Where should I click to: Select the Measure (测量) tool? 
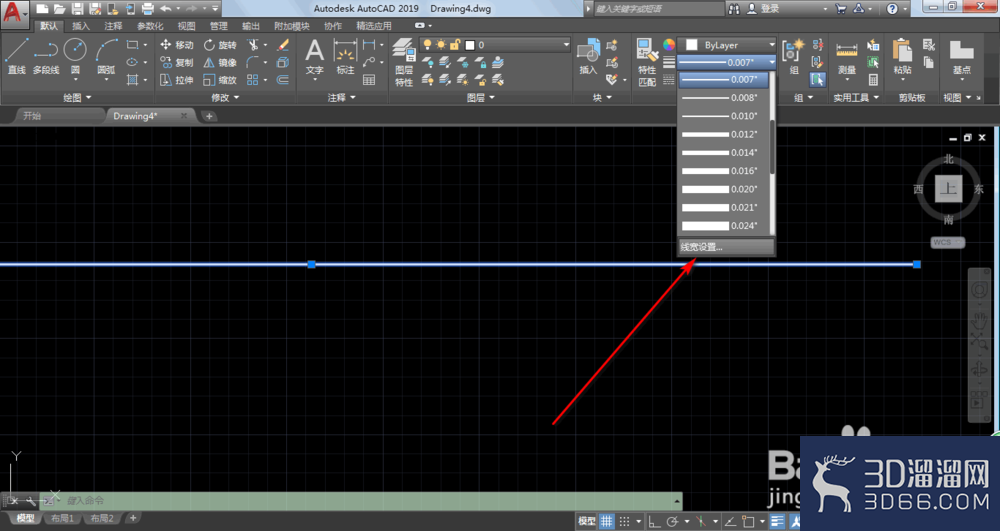point(847,57)
